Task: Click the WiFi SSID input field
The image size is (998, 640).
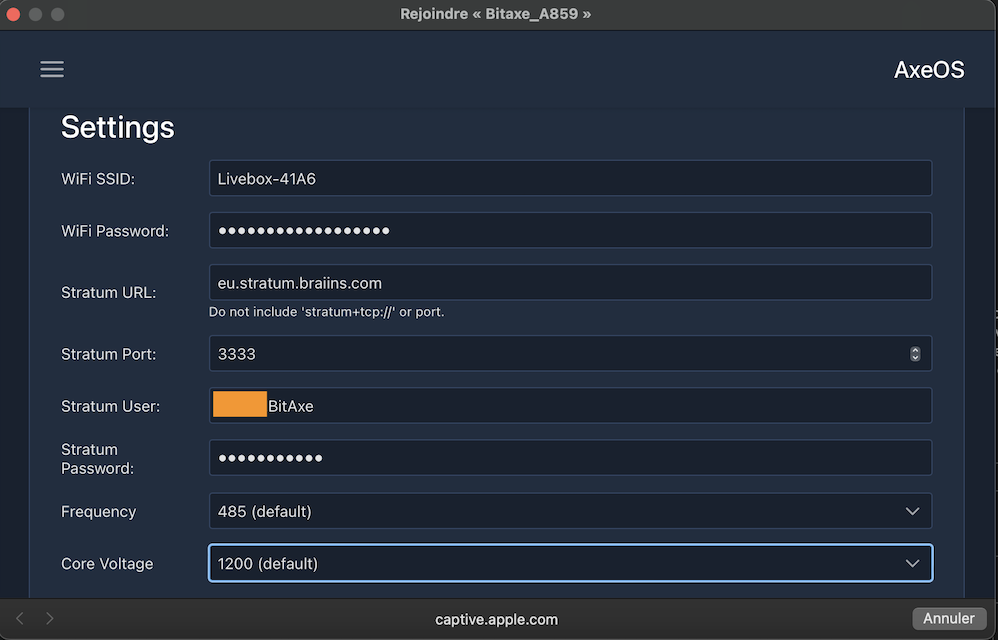Action: (x=570, y=179)
